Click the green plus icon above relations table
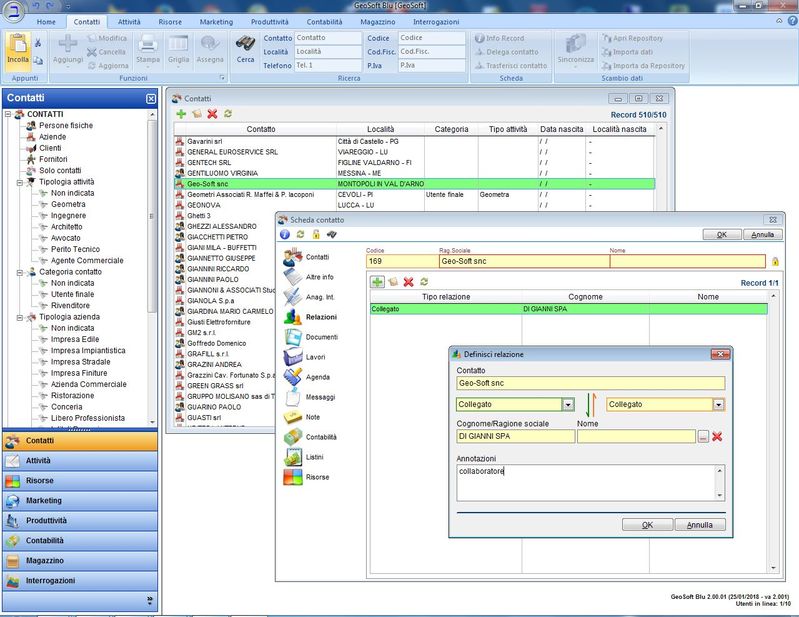The image size is (799, 617). pos(378,282)
